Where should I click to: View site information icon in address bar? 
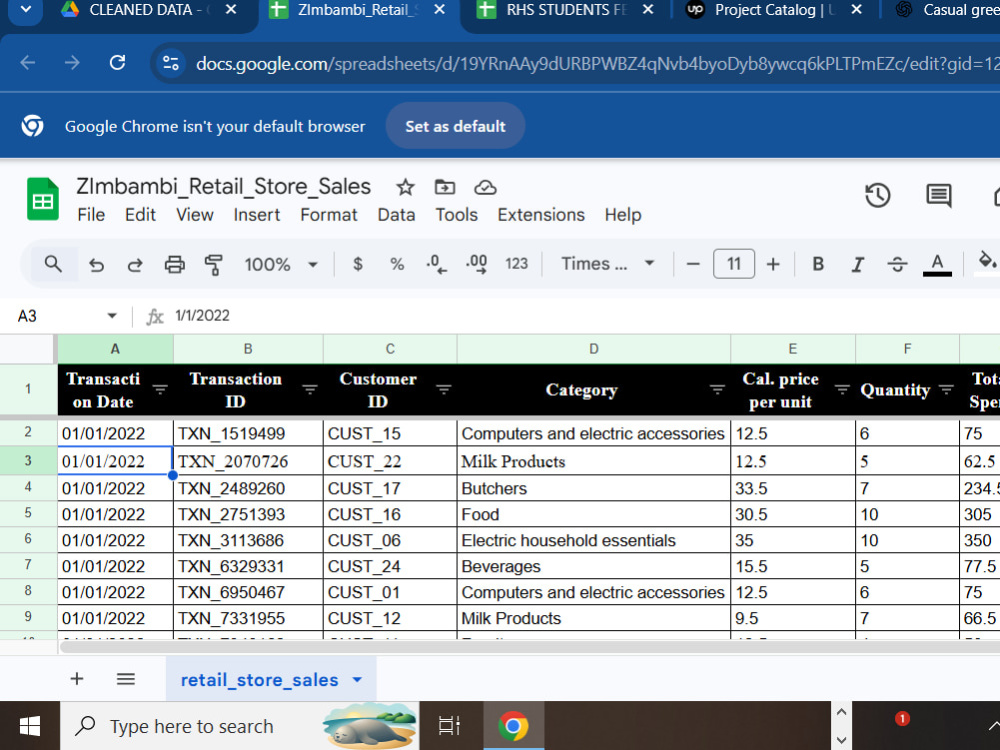pyautogui.click(x=171, y=63)
